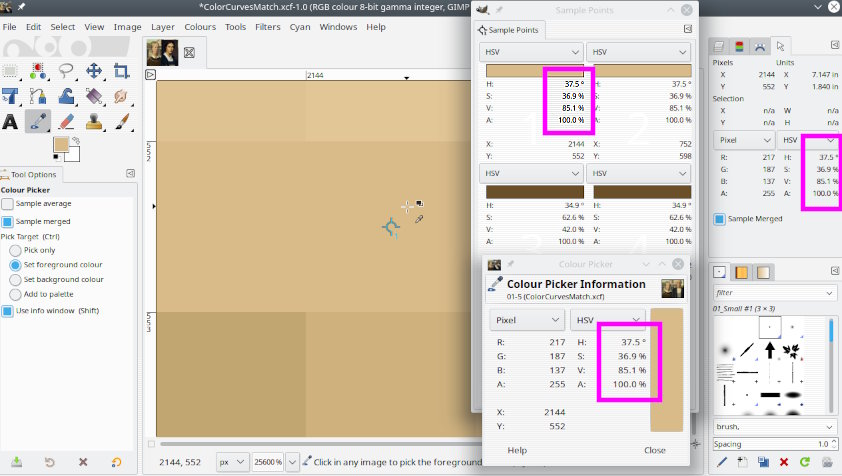This screenshot has width=842, height=476.
Task: Click the background colour swatch in toolbox
Action: click(x=74, y=156)
